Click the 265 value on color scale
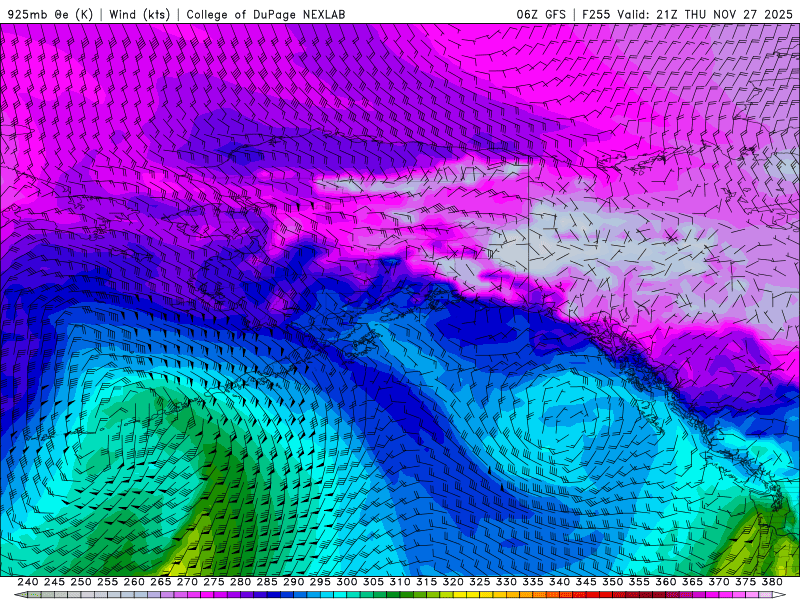This screenshot has height=600, width=800. pyautogui.click(x=161, y=582)
